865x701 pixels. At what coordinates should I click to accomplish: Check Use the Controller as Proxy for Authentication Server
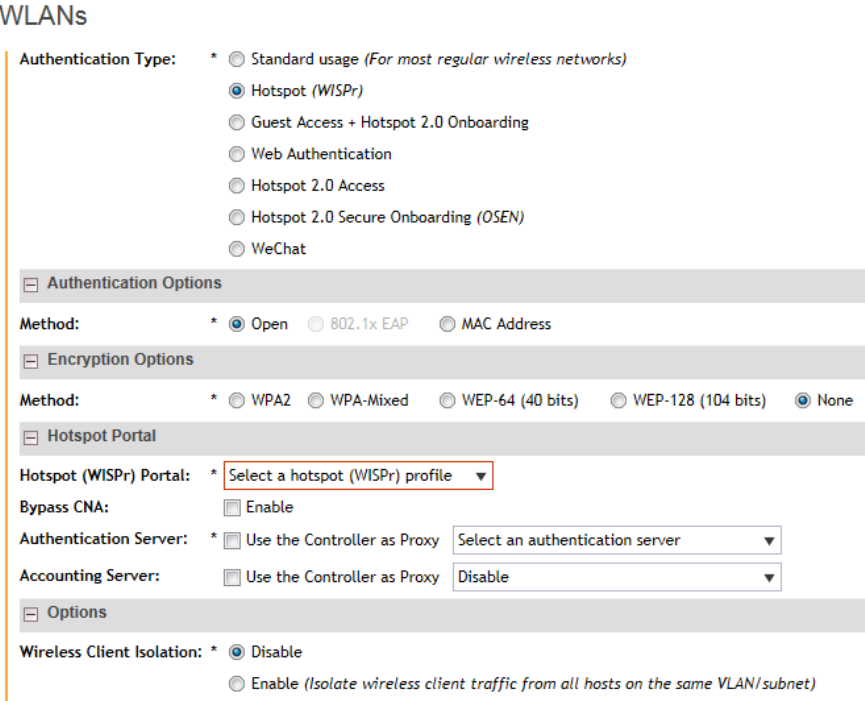click(232, 541)
